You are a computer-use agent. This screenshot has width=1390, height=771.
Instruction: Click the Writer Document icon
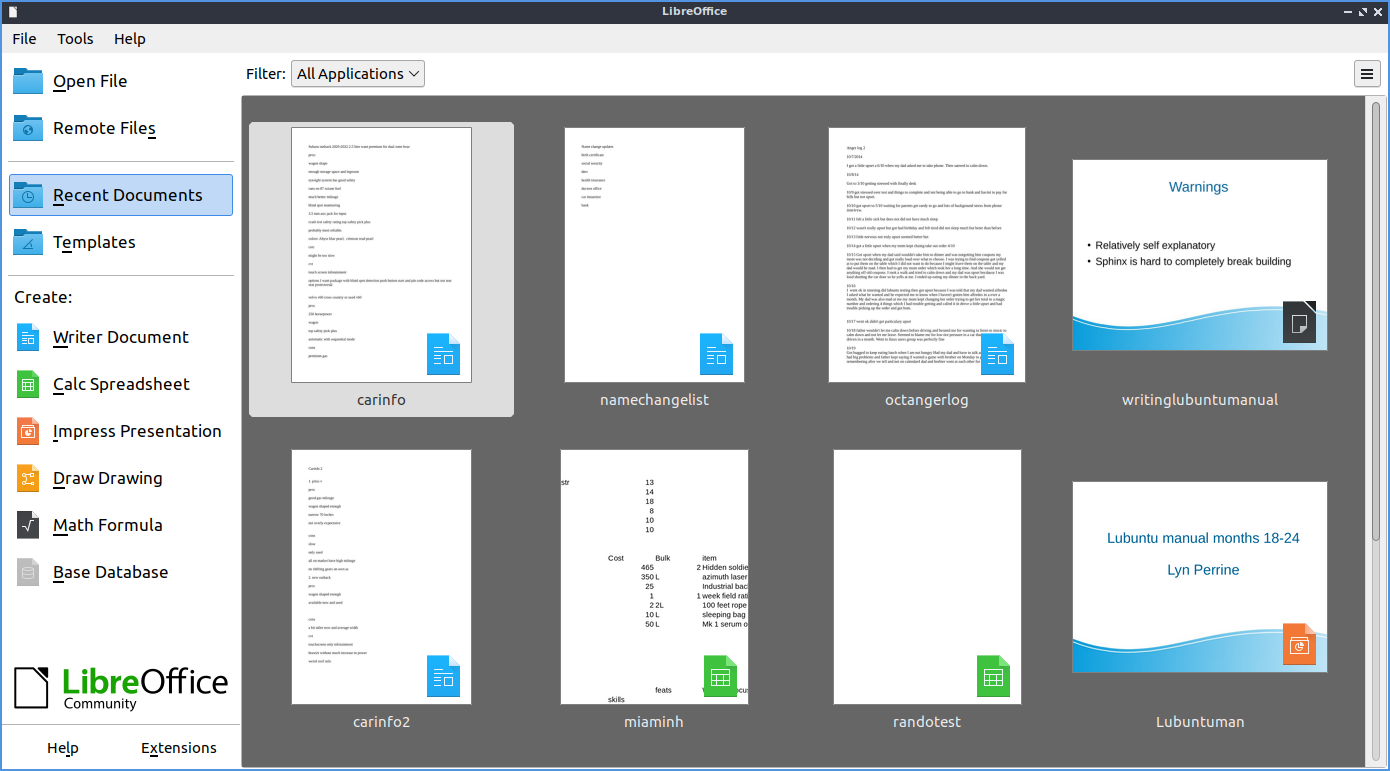28,337
